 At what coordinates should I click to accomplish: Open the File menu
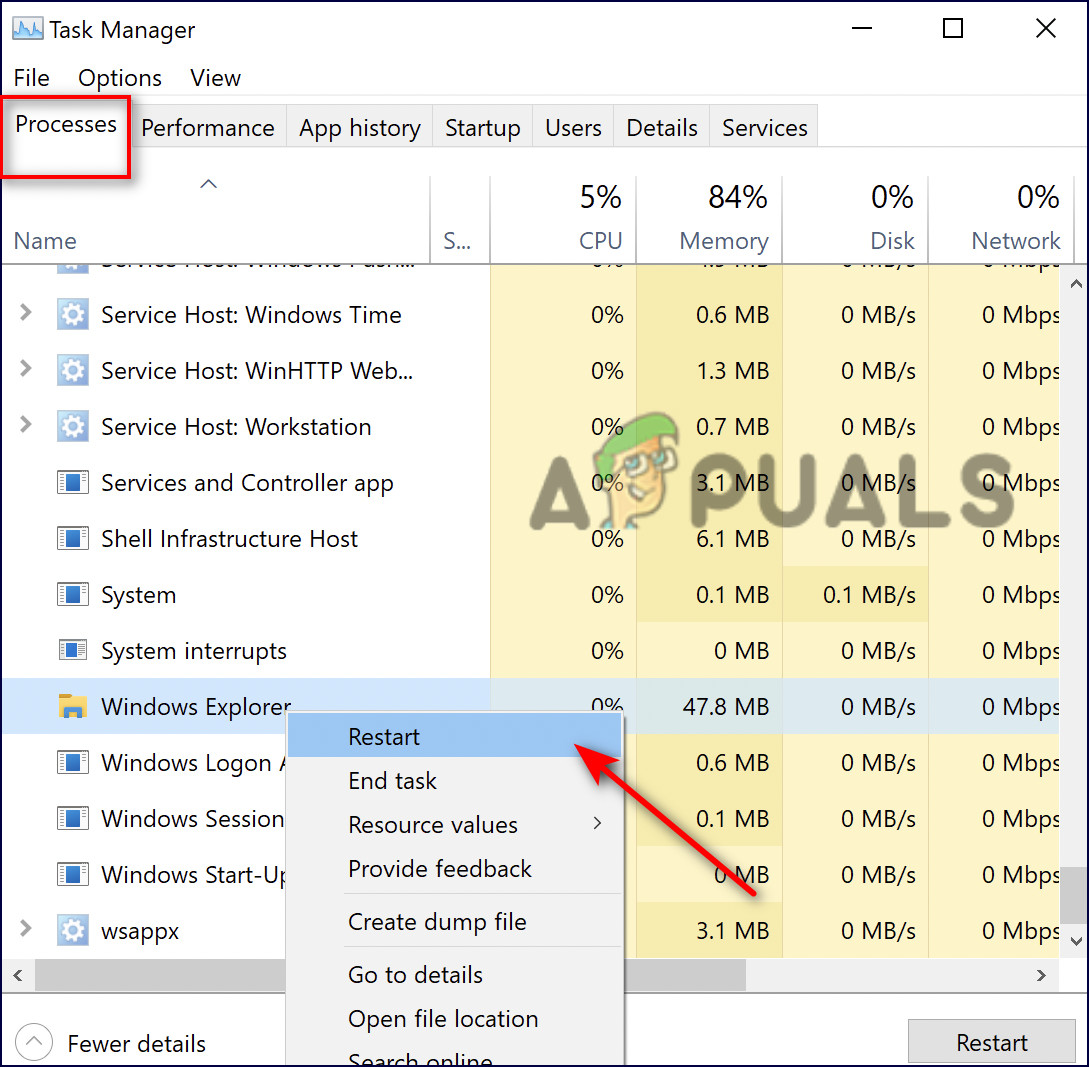tap(31, 78)
